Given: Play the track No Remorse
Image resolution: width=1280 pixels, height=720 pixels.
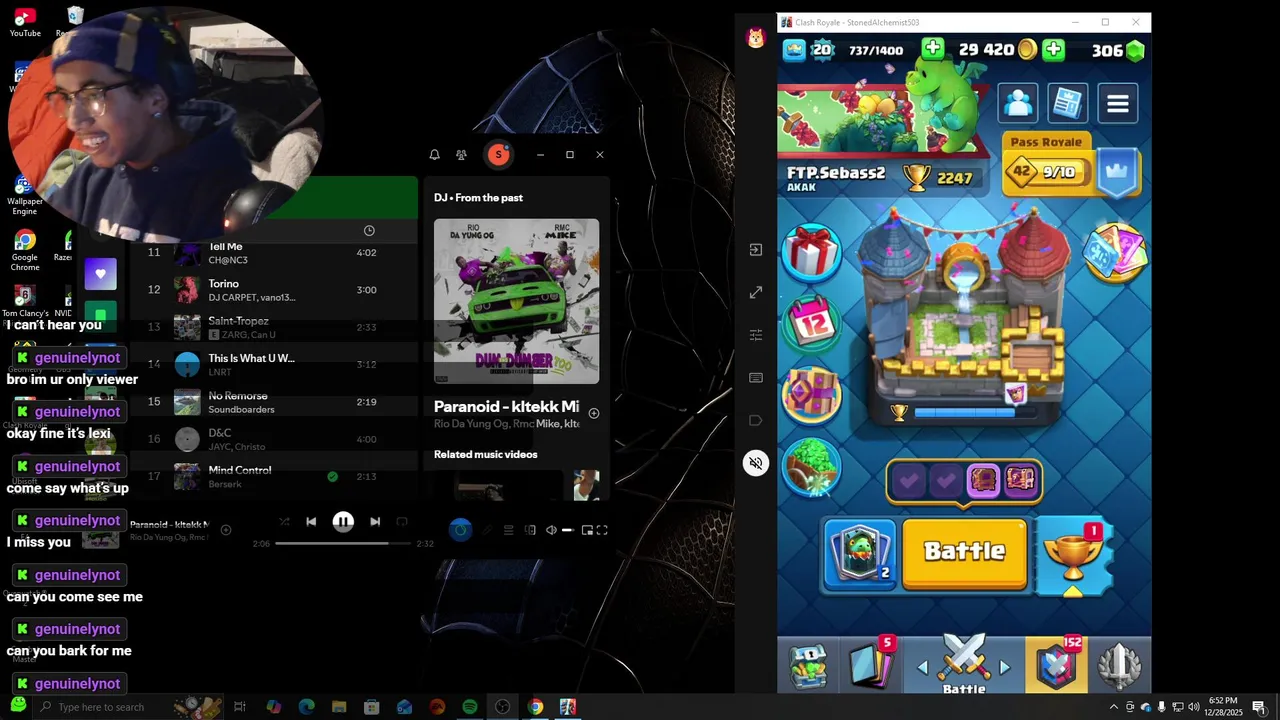Looking at the screenshot, I should pyautogui.click(x=273, y=402).
